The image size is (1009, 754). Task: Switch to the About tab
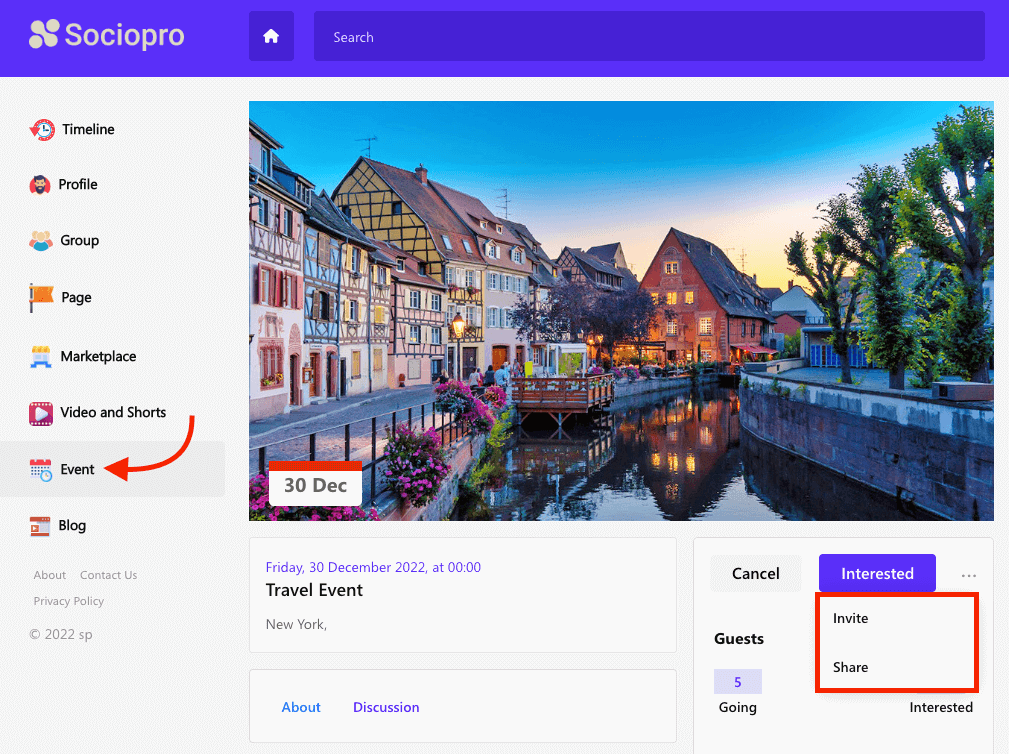(x=301, y=707)
